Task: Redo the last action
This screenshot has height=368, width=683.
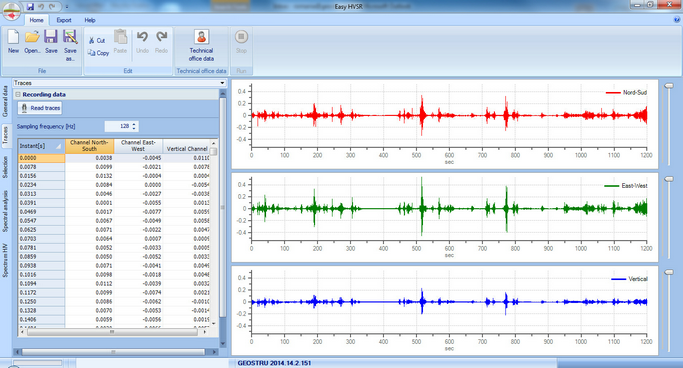Action: (161, 41)
